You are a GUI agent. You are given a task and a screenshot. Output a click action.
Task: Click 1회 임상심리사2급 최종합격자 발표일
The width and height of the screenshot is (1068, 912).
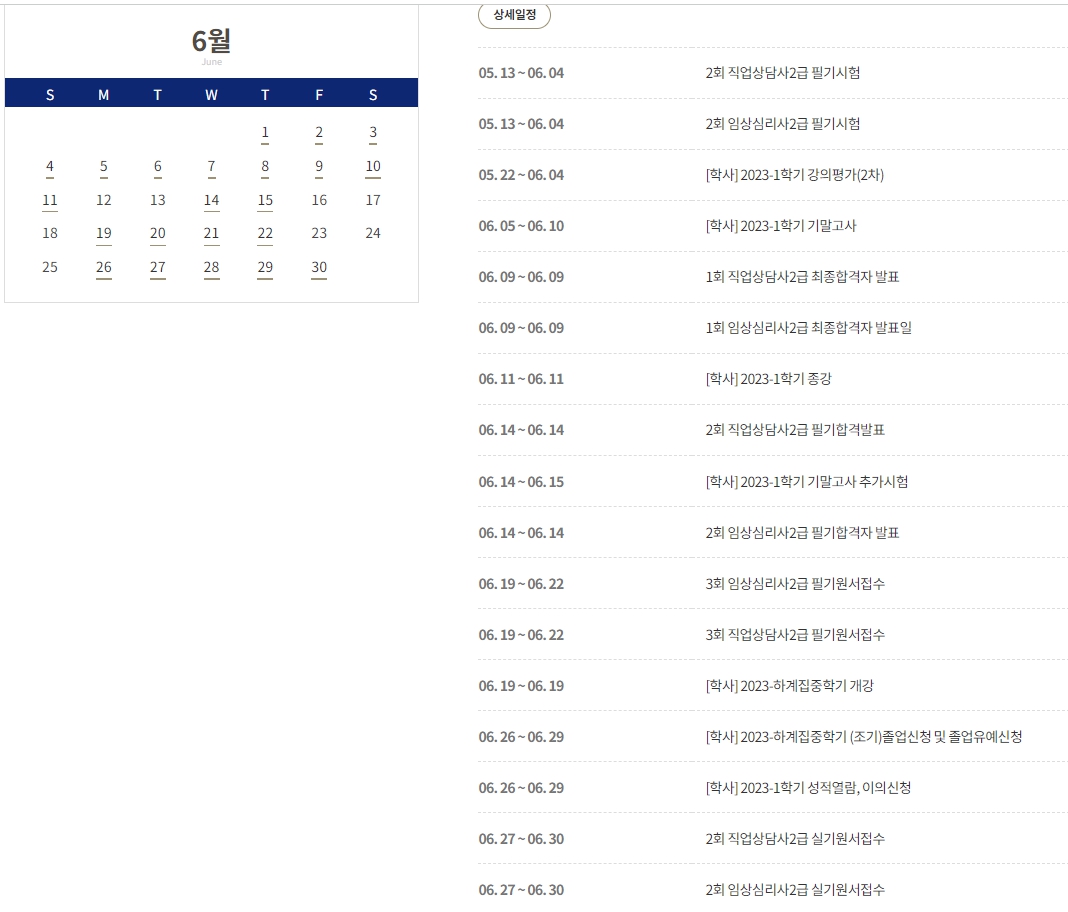tap(808, 328)
